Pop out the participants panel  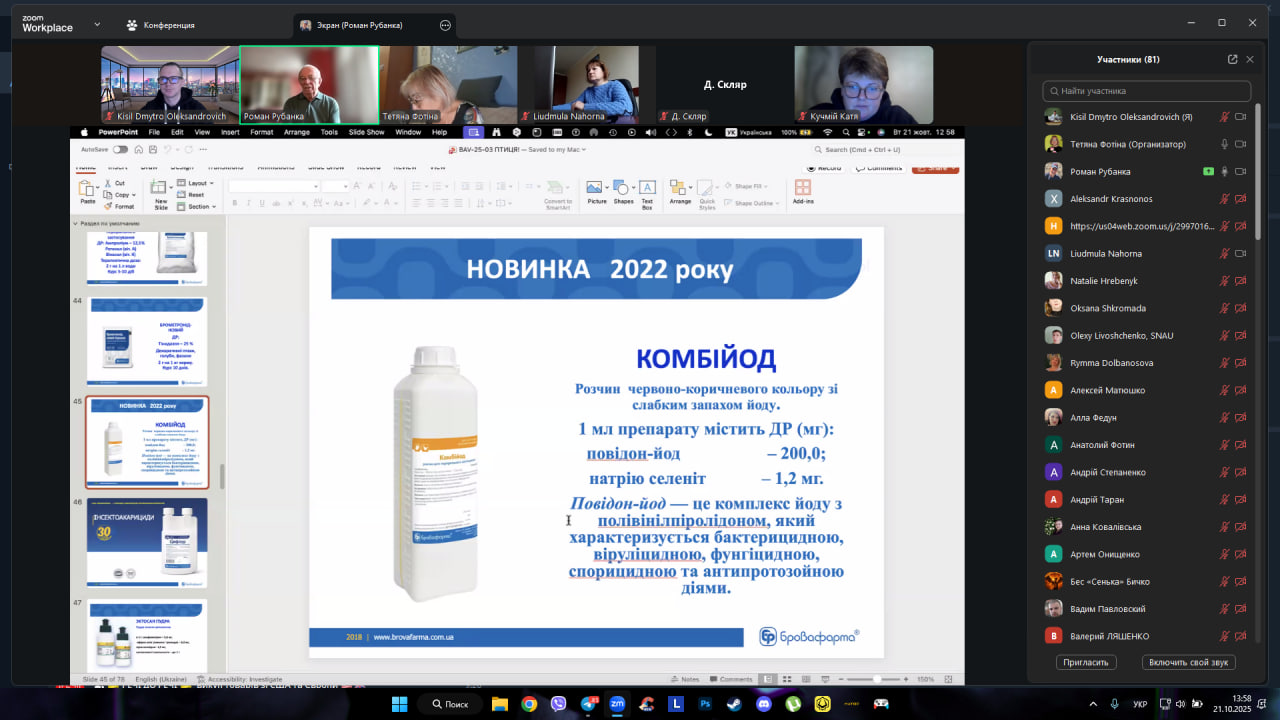(1232, 59)
